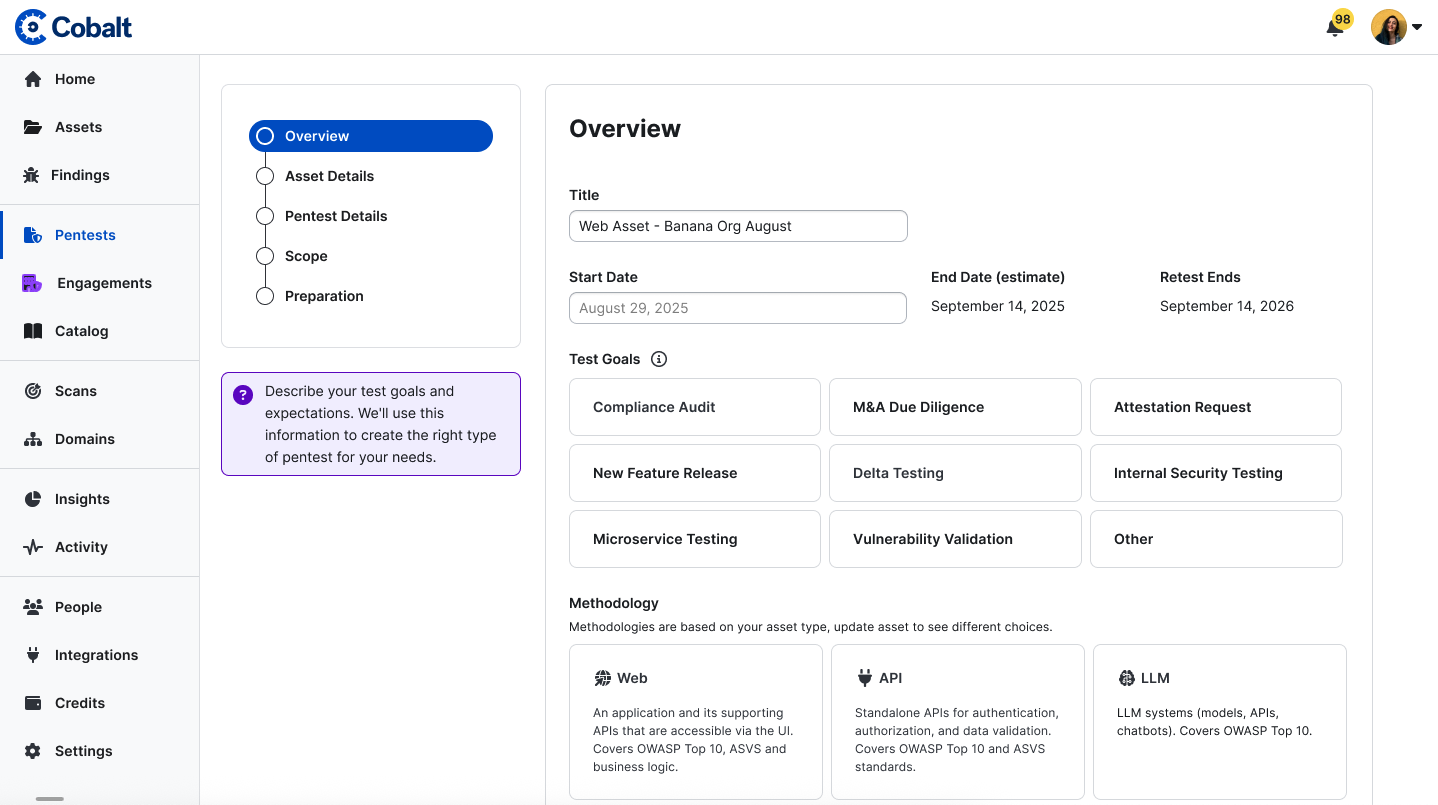The image size is (1438, 805).
Task: Go to the Asset Details step
Action: [x=329, y=176]
